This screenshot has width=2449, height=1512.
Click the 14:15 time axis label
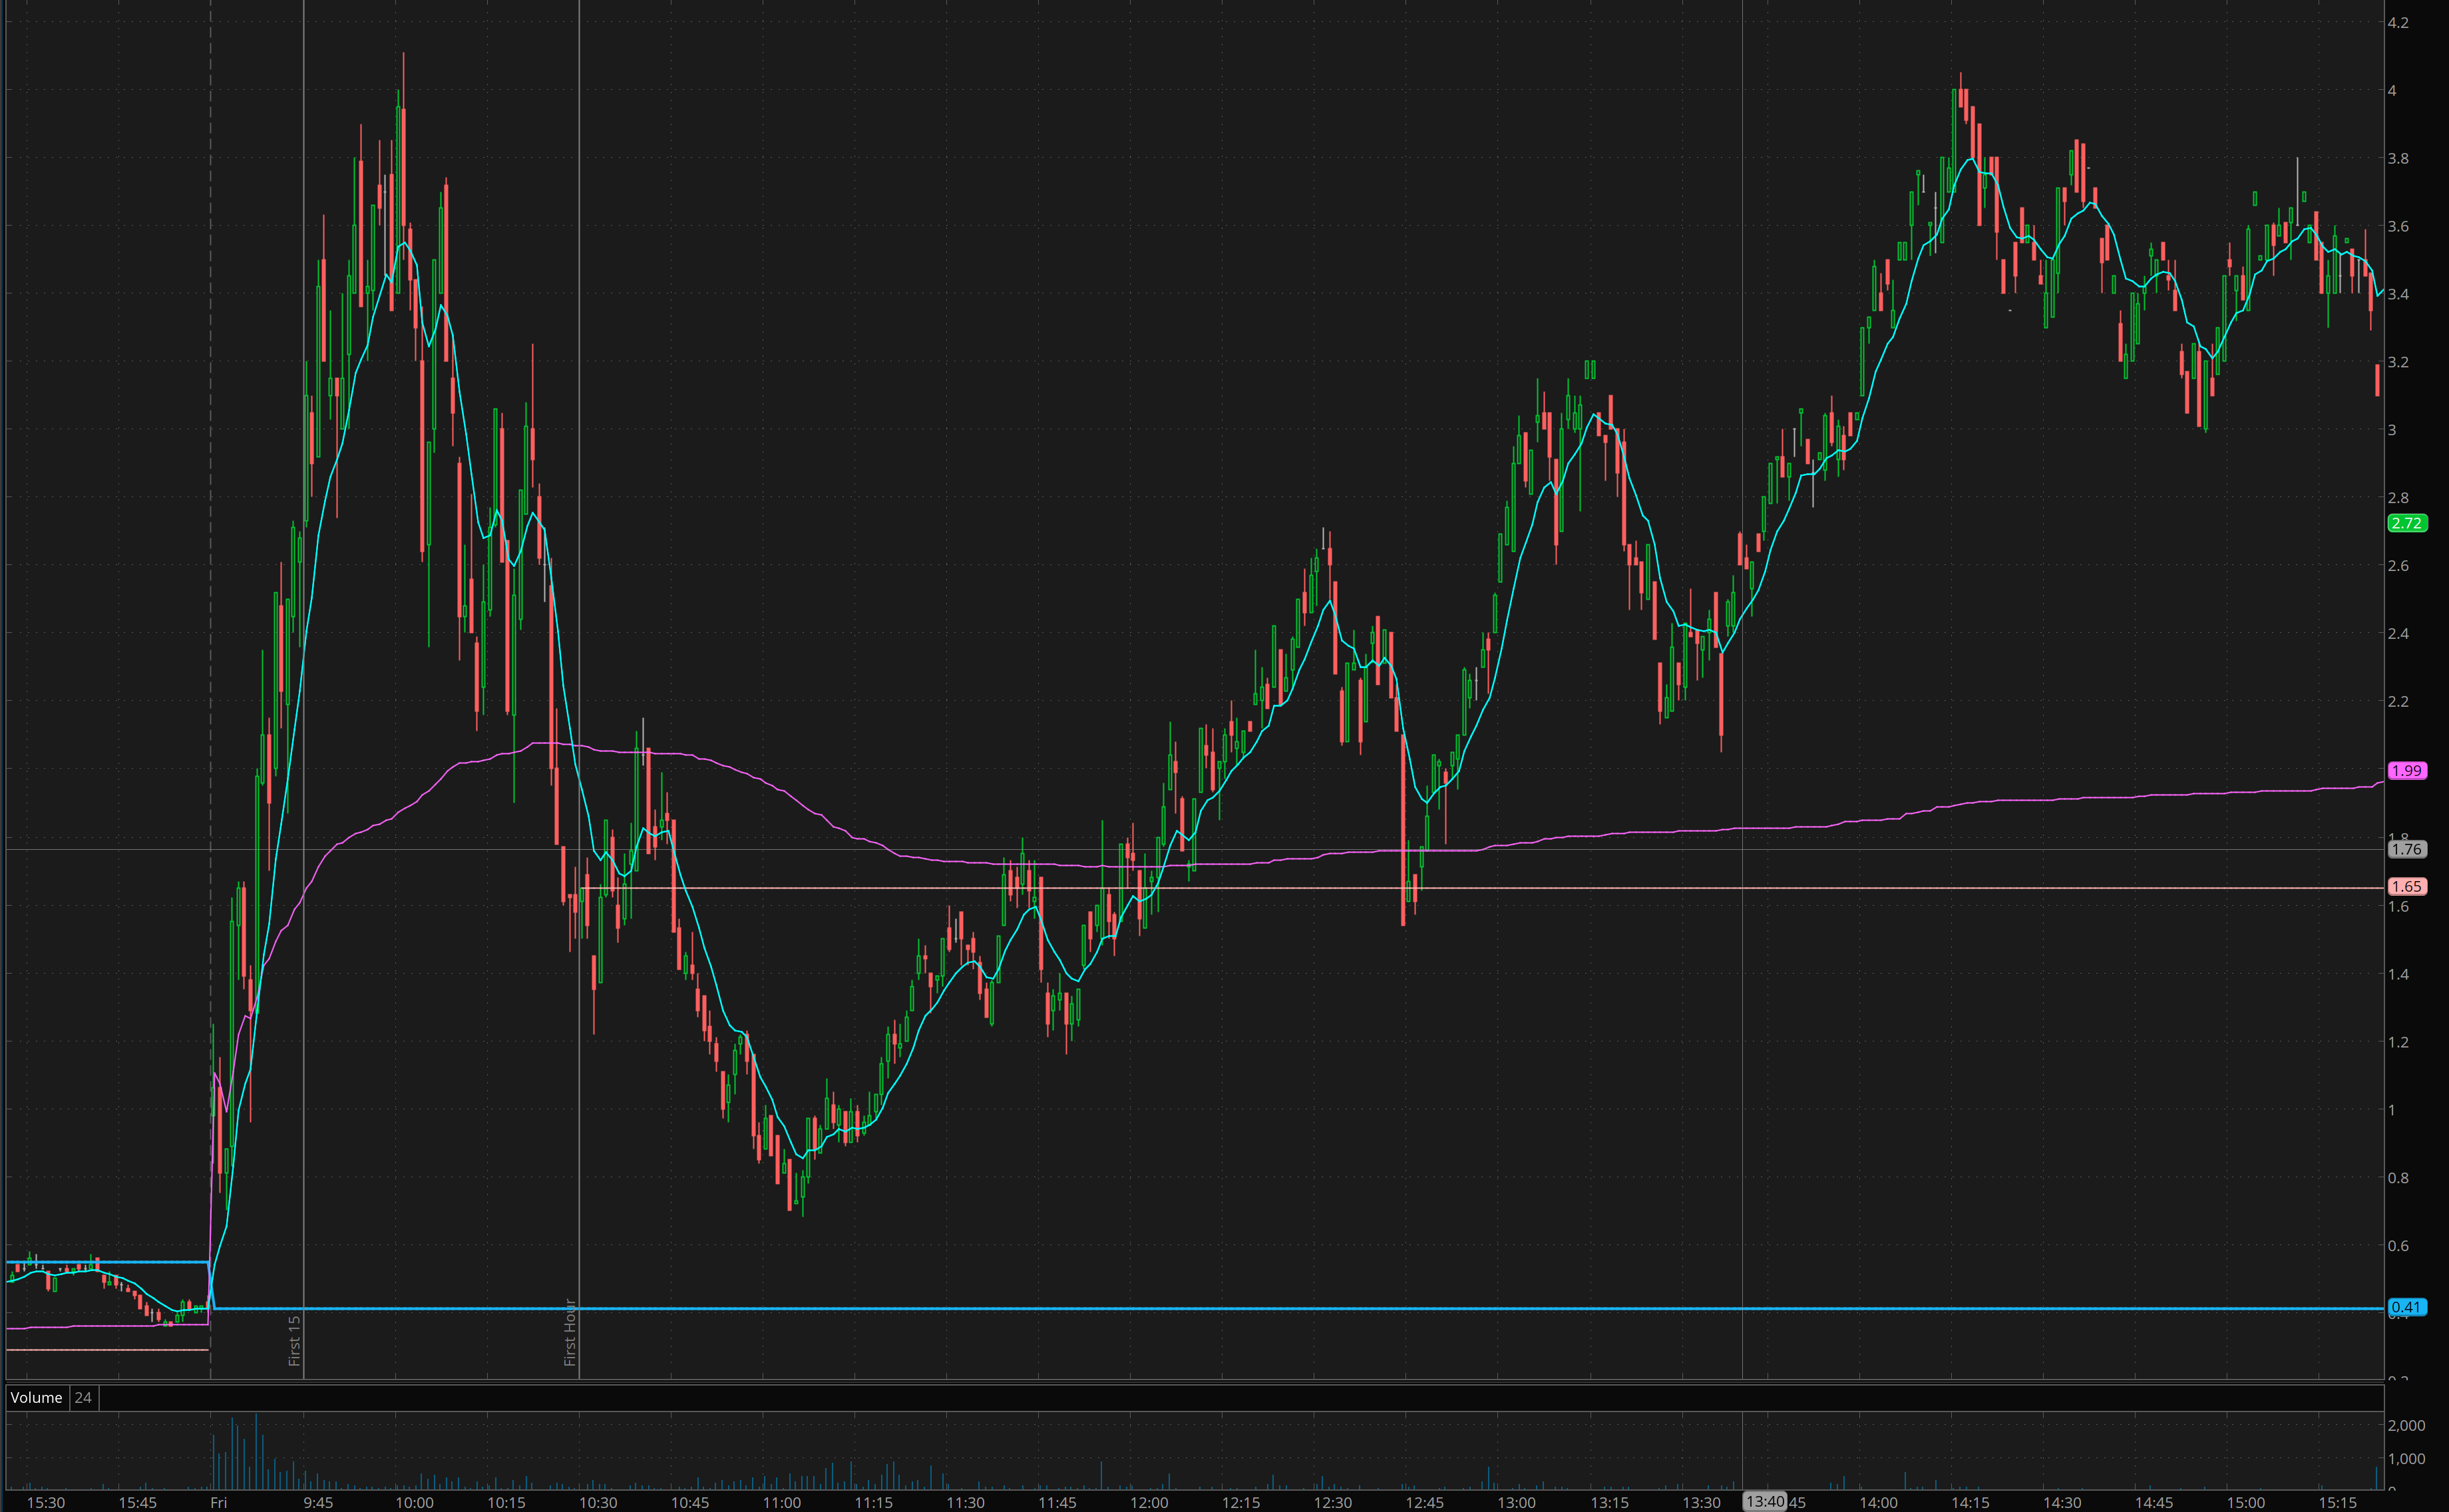click(1970, 1502)
